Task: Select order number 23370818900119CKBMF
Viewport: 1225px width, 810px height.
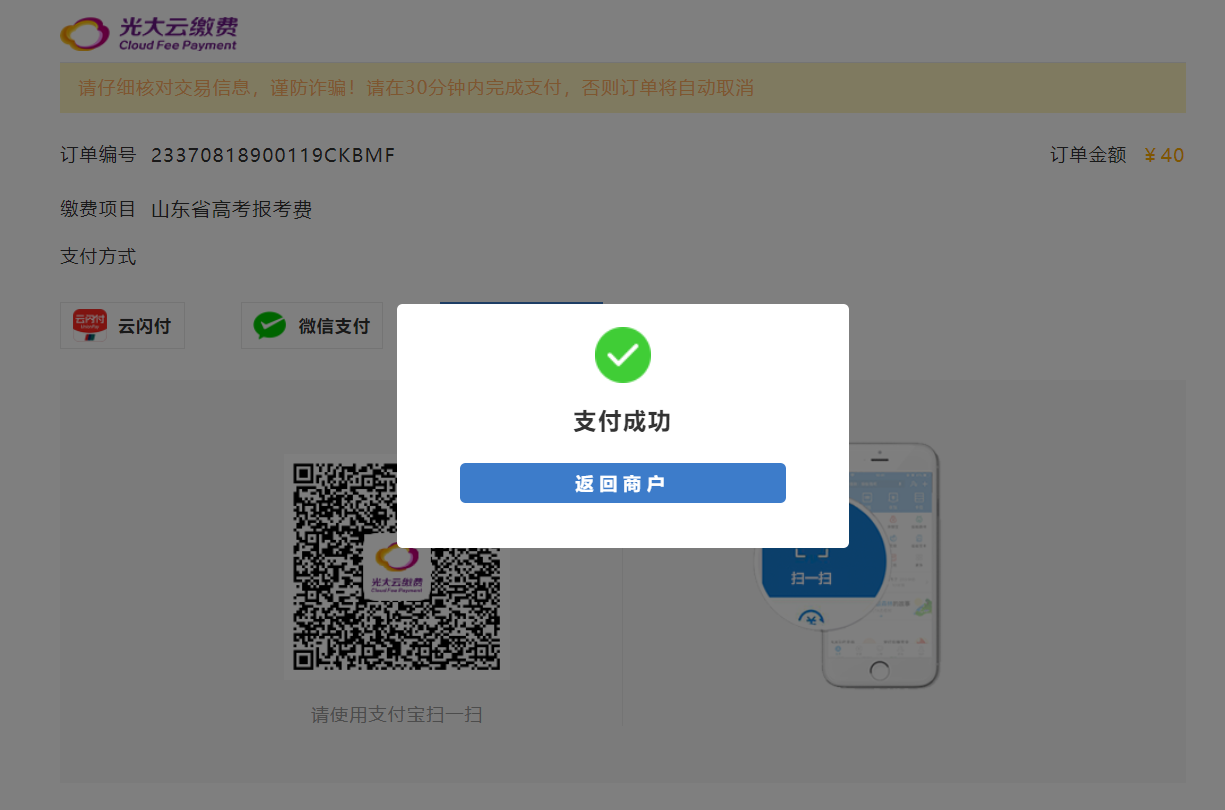Action: (273, 155)
